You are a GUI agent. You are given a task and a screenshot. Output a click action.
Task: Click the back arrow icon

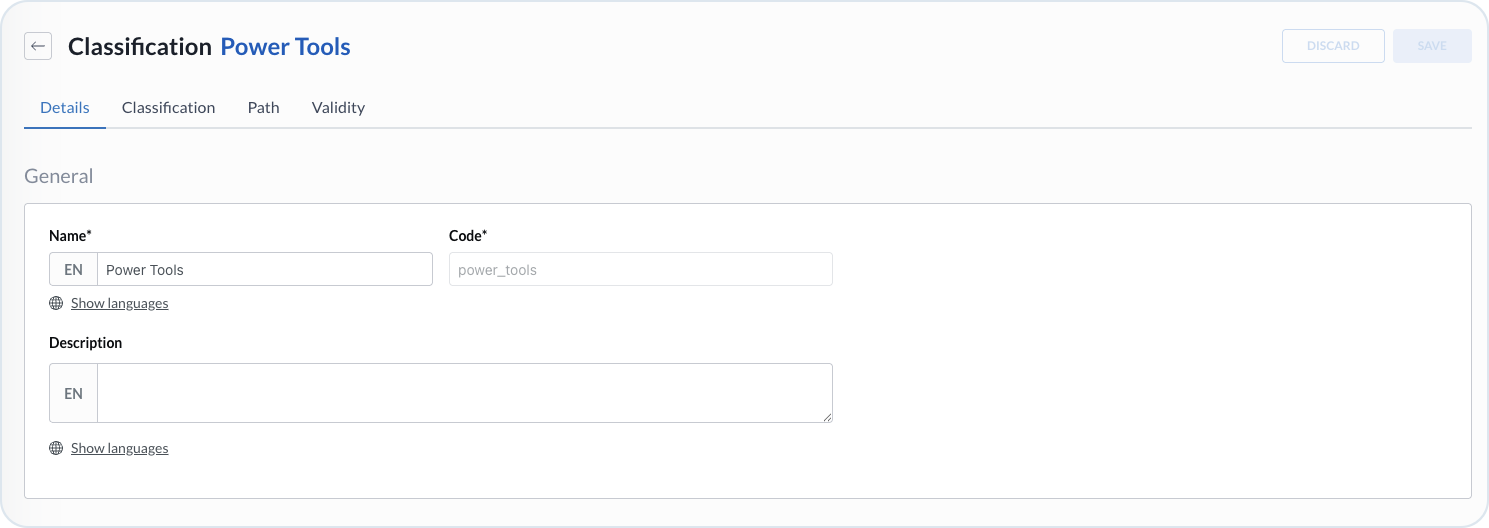[x=38, y=46]
